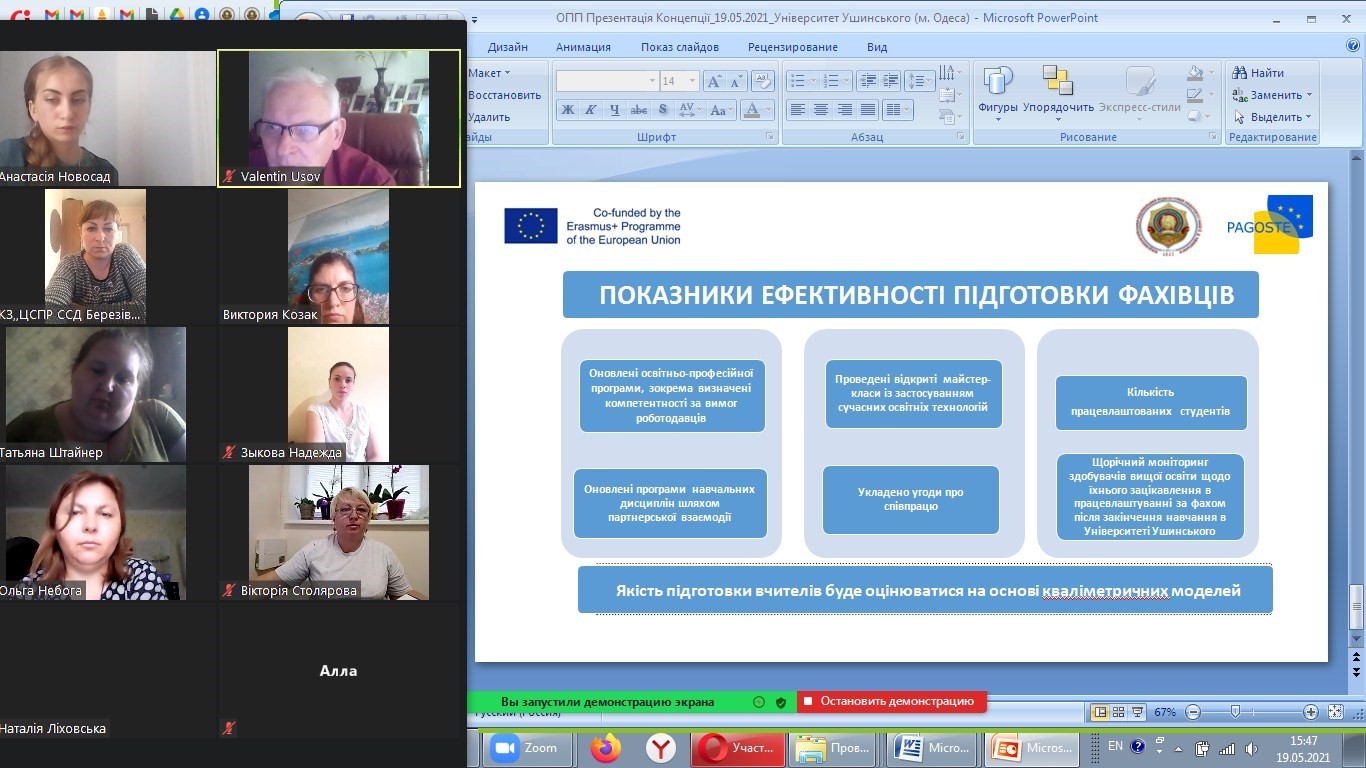The width and height of the screenshot is (1366, 768).
Task: Click the Упорядочить arrange icon
Action: tap(1058, 90)
